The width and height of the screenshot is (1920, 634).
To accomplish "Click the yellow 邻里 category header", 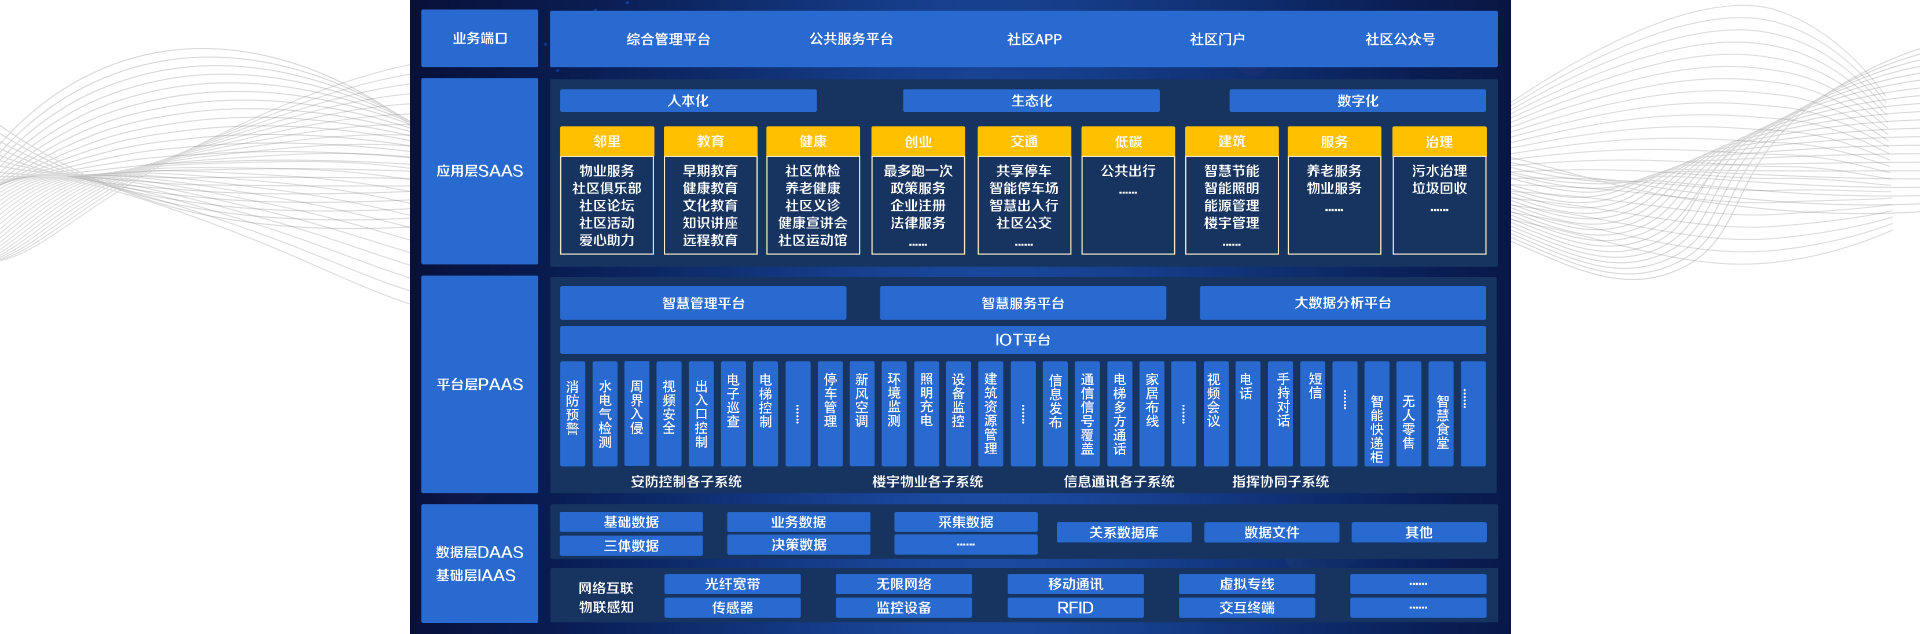I will [607, 141].
